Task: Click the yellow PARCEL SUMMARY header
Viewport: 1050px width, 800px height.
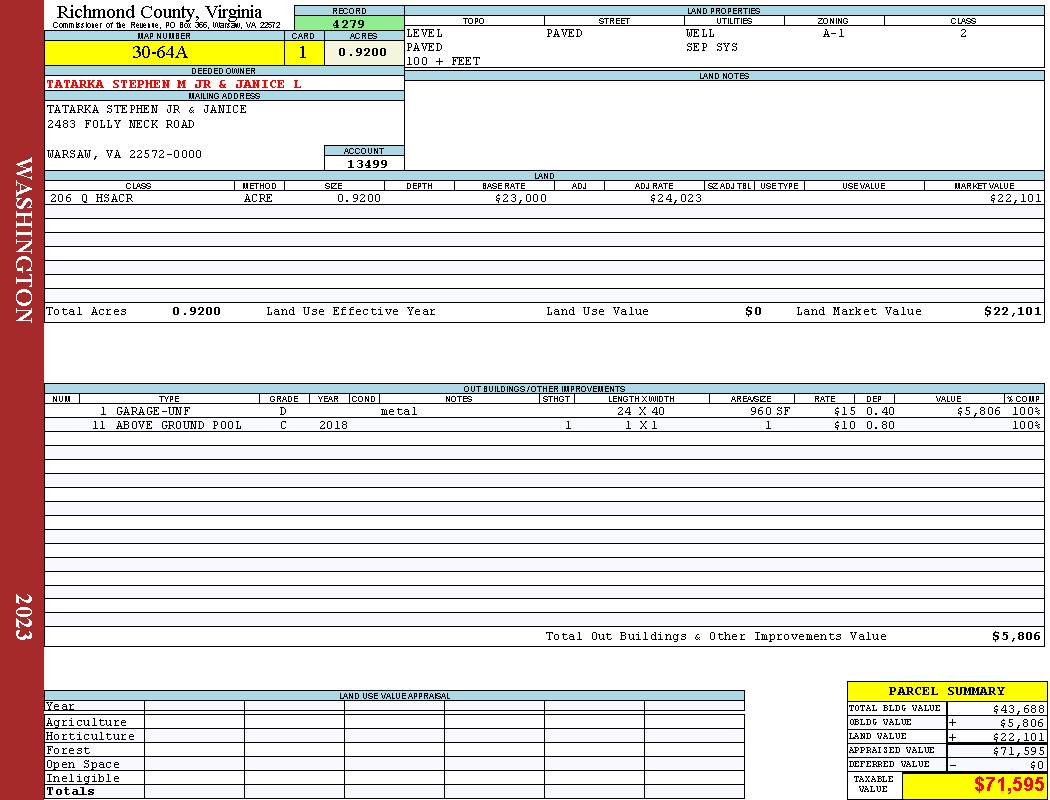Action: click(x=946, y=691)
